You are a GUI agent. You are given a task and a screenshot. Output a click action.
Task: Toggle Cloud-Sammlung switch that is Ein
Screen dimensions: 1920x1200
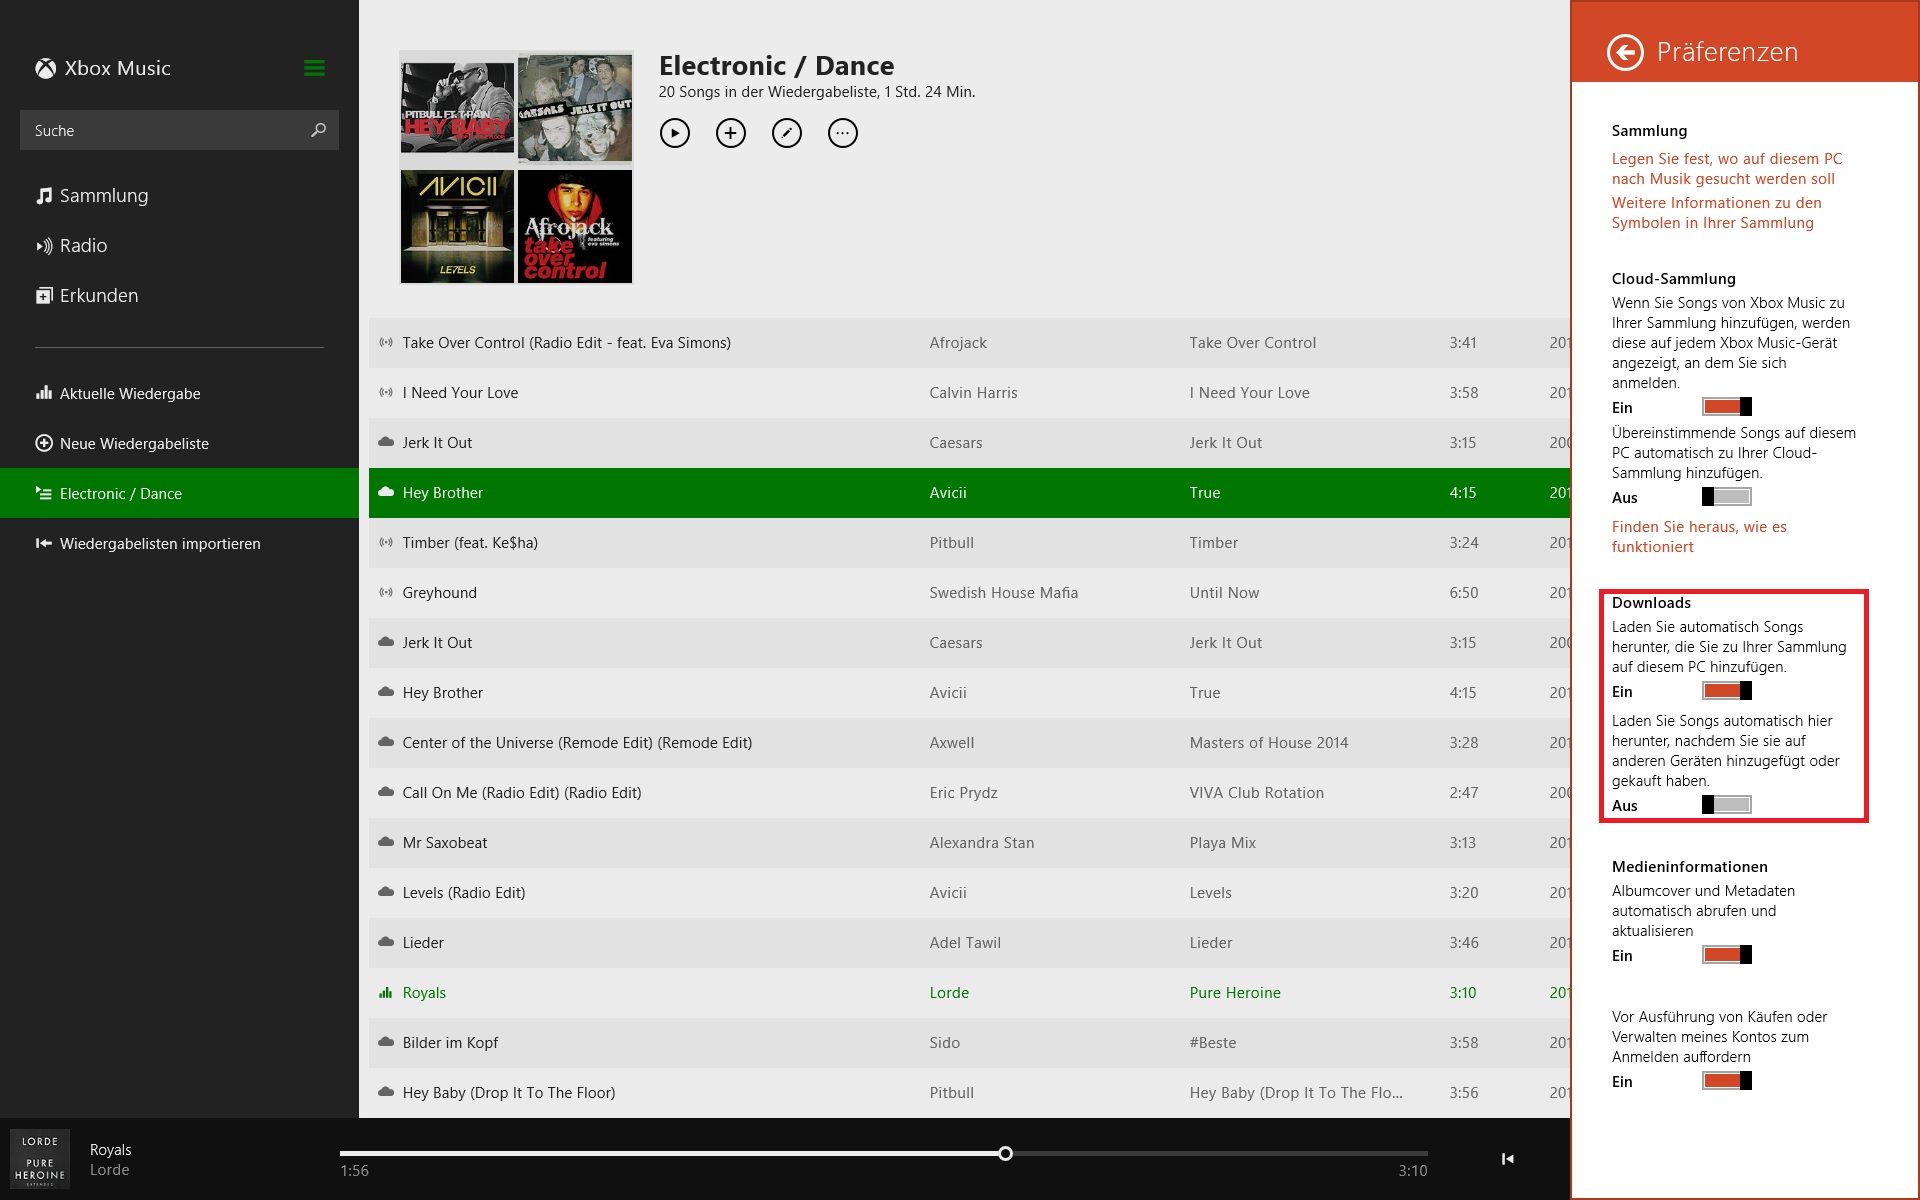[1727, 407]
